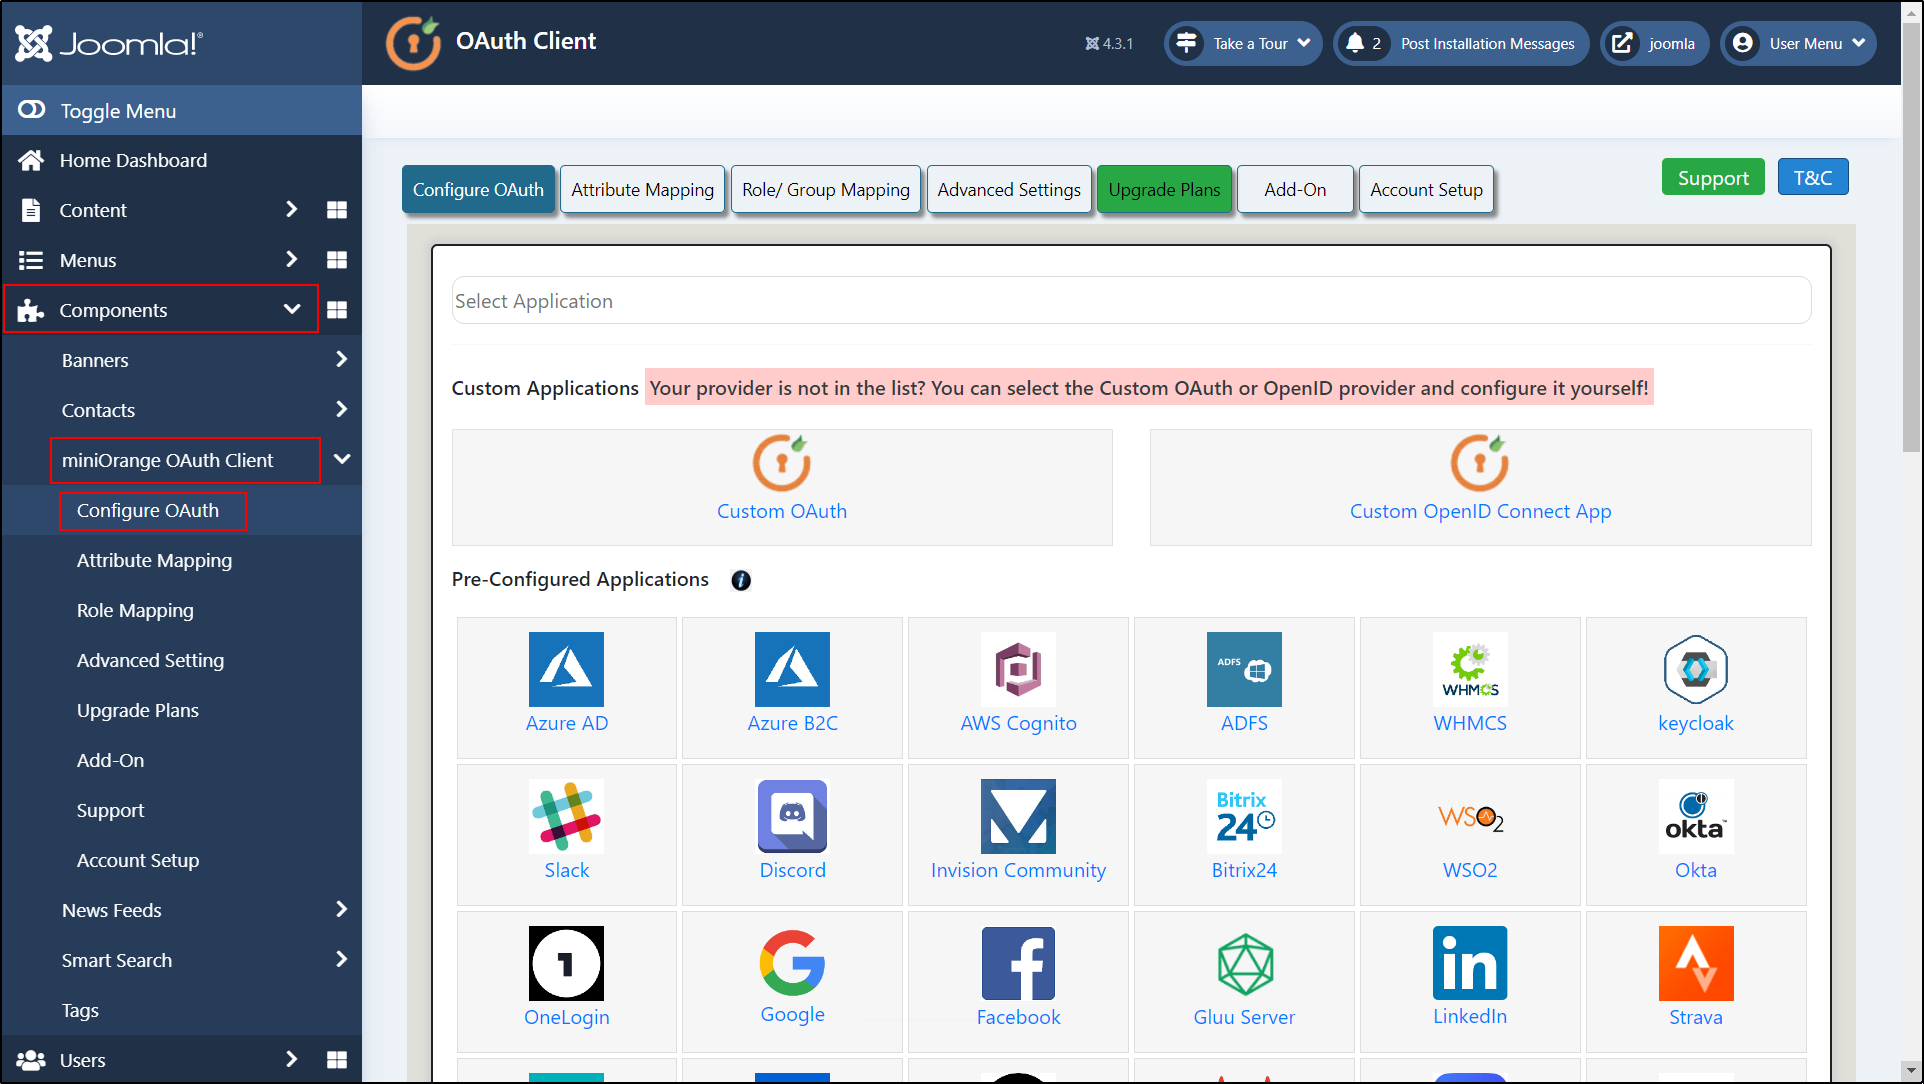This screenshot has width=1924, height=1084.
Task: Select the Configure OAuth tab
Action: click(478, 190)
